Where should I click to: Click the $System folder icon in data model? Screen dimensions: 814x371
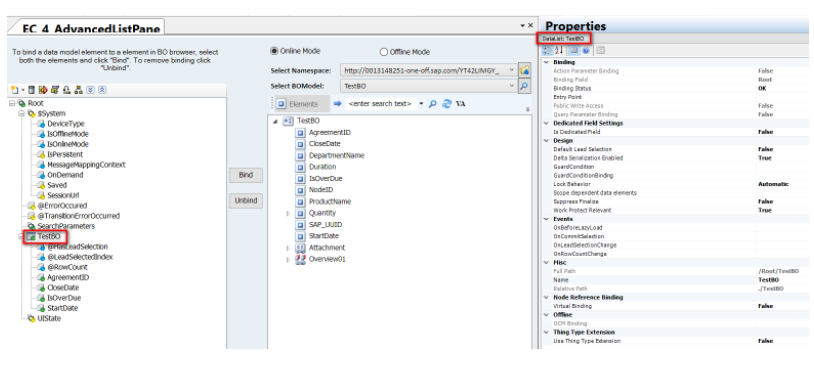(x=31, y=113)
